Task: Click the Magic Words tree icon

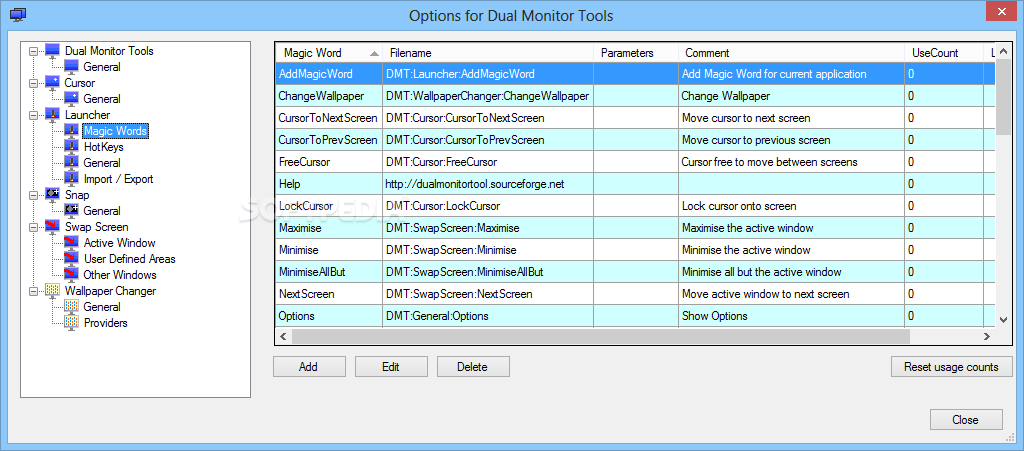Action: tap(71, 131)
